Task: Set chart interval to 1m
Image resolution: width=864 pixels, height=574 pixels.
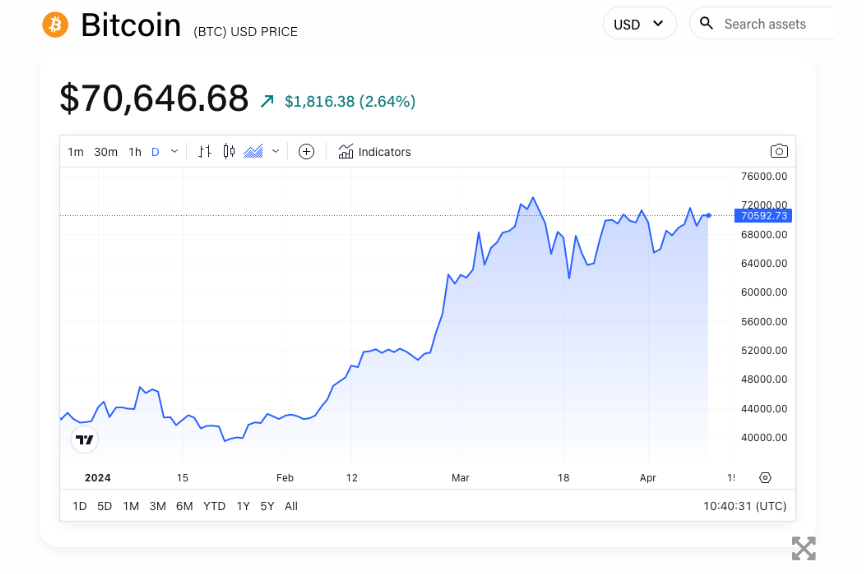Action: pyautogui.click(x=75, y=152)
